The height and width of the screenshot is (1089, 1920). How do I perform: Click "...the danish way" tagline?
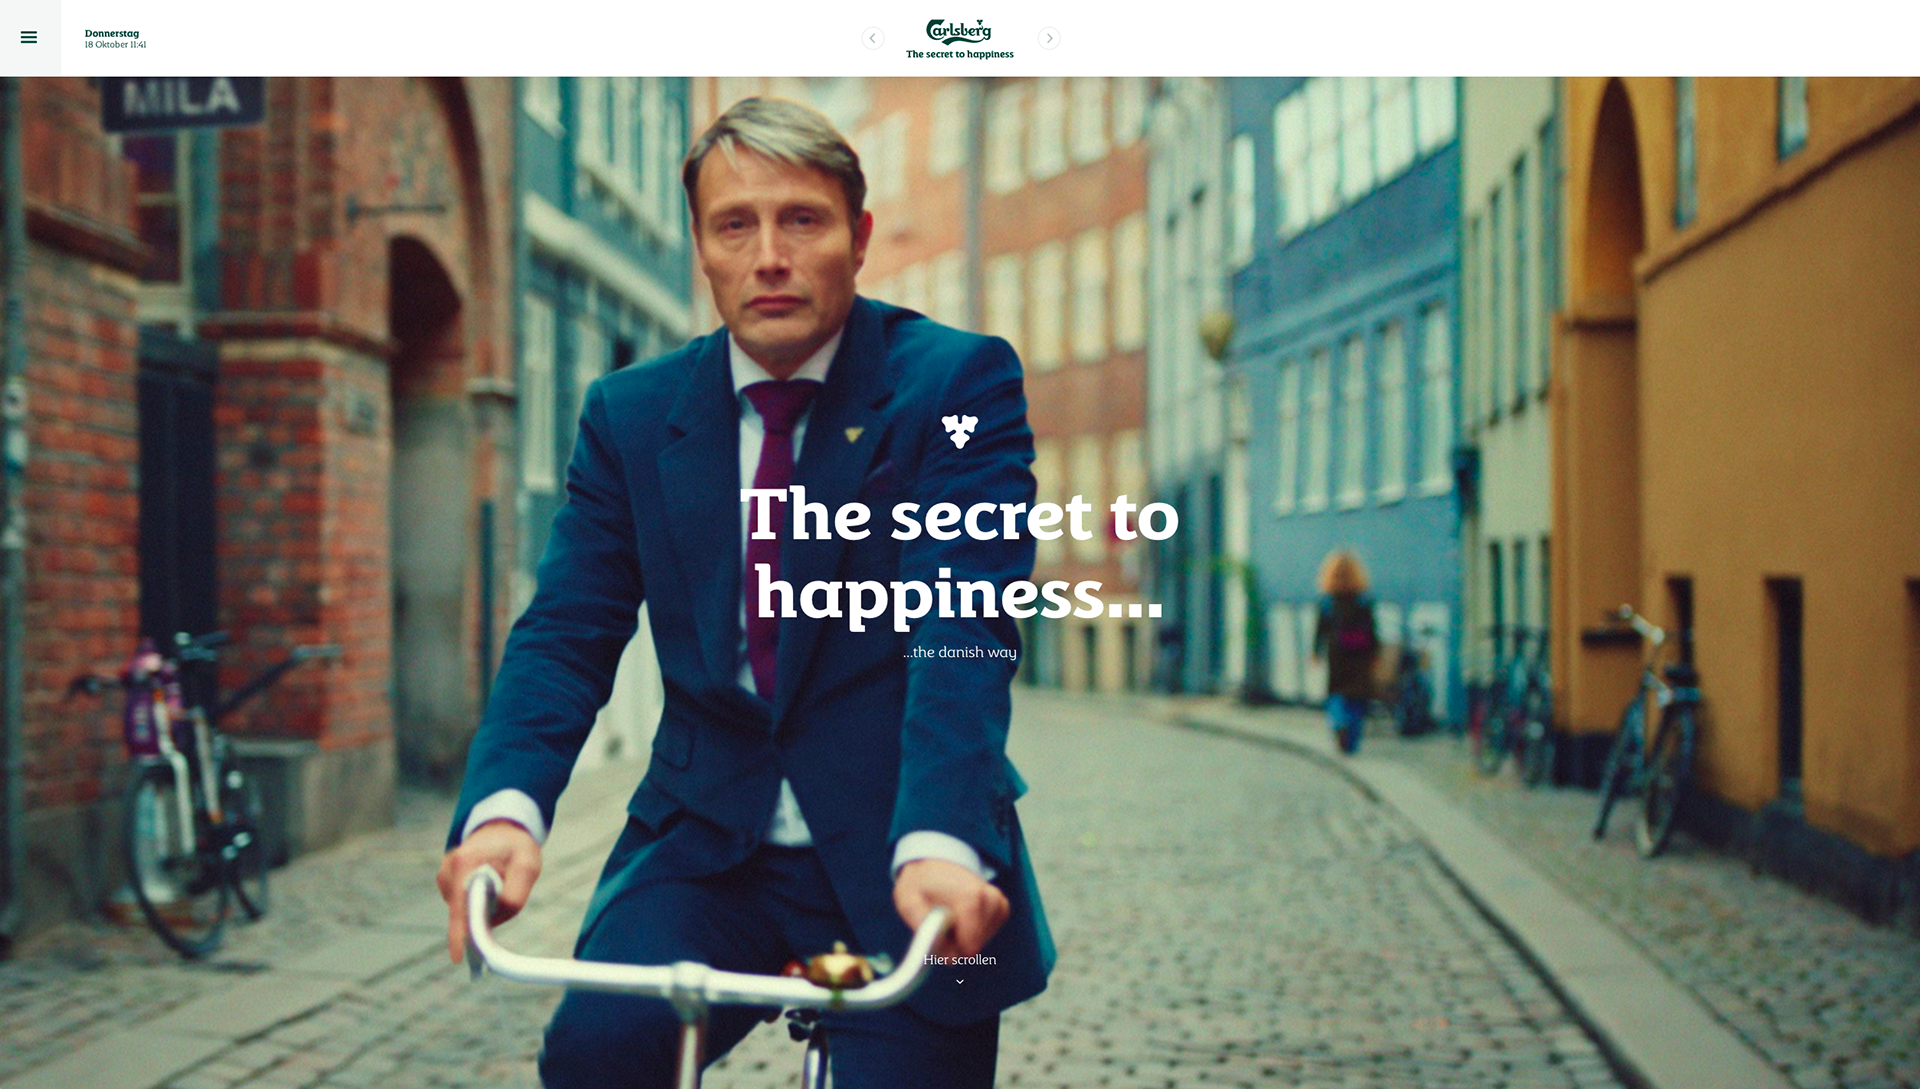click(x=960, y=652)
